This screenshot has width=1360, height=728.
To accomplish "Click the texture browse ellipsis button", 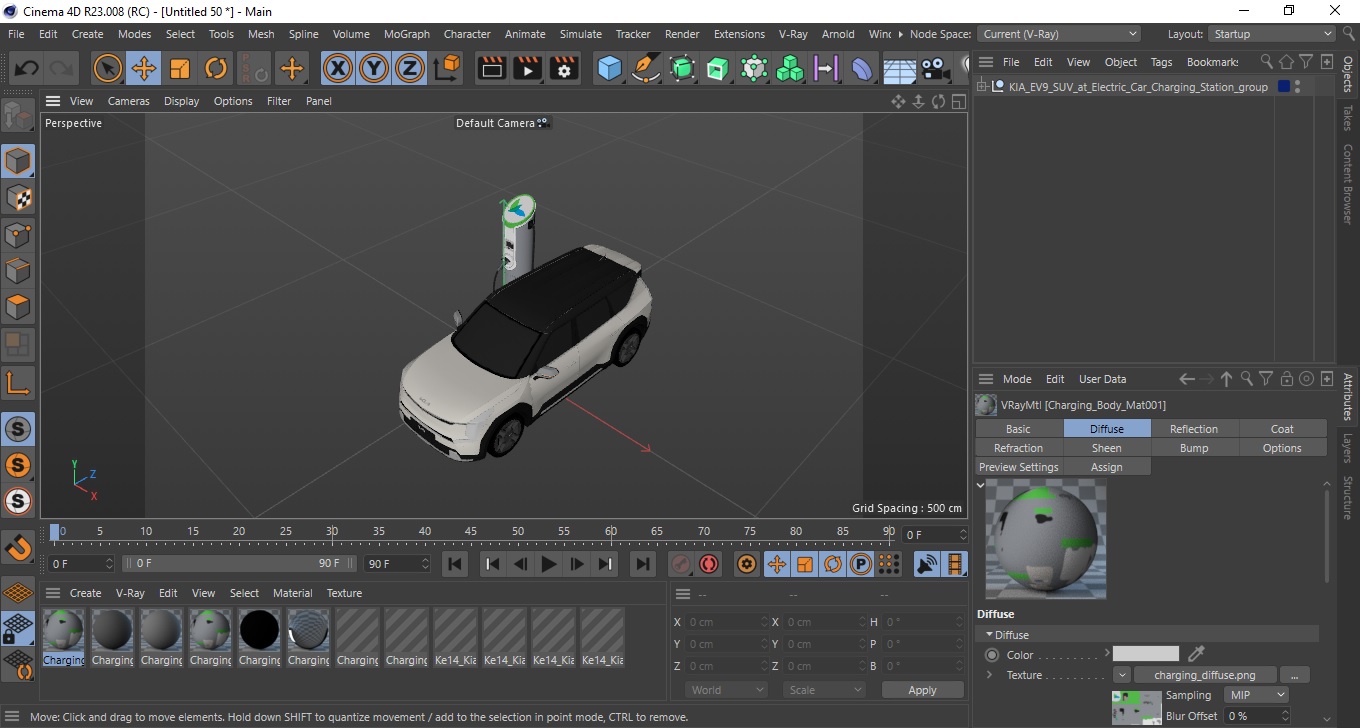I will pyautogui.click(x=1294, y=675).
